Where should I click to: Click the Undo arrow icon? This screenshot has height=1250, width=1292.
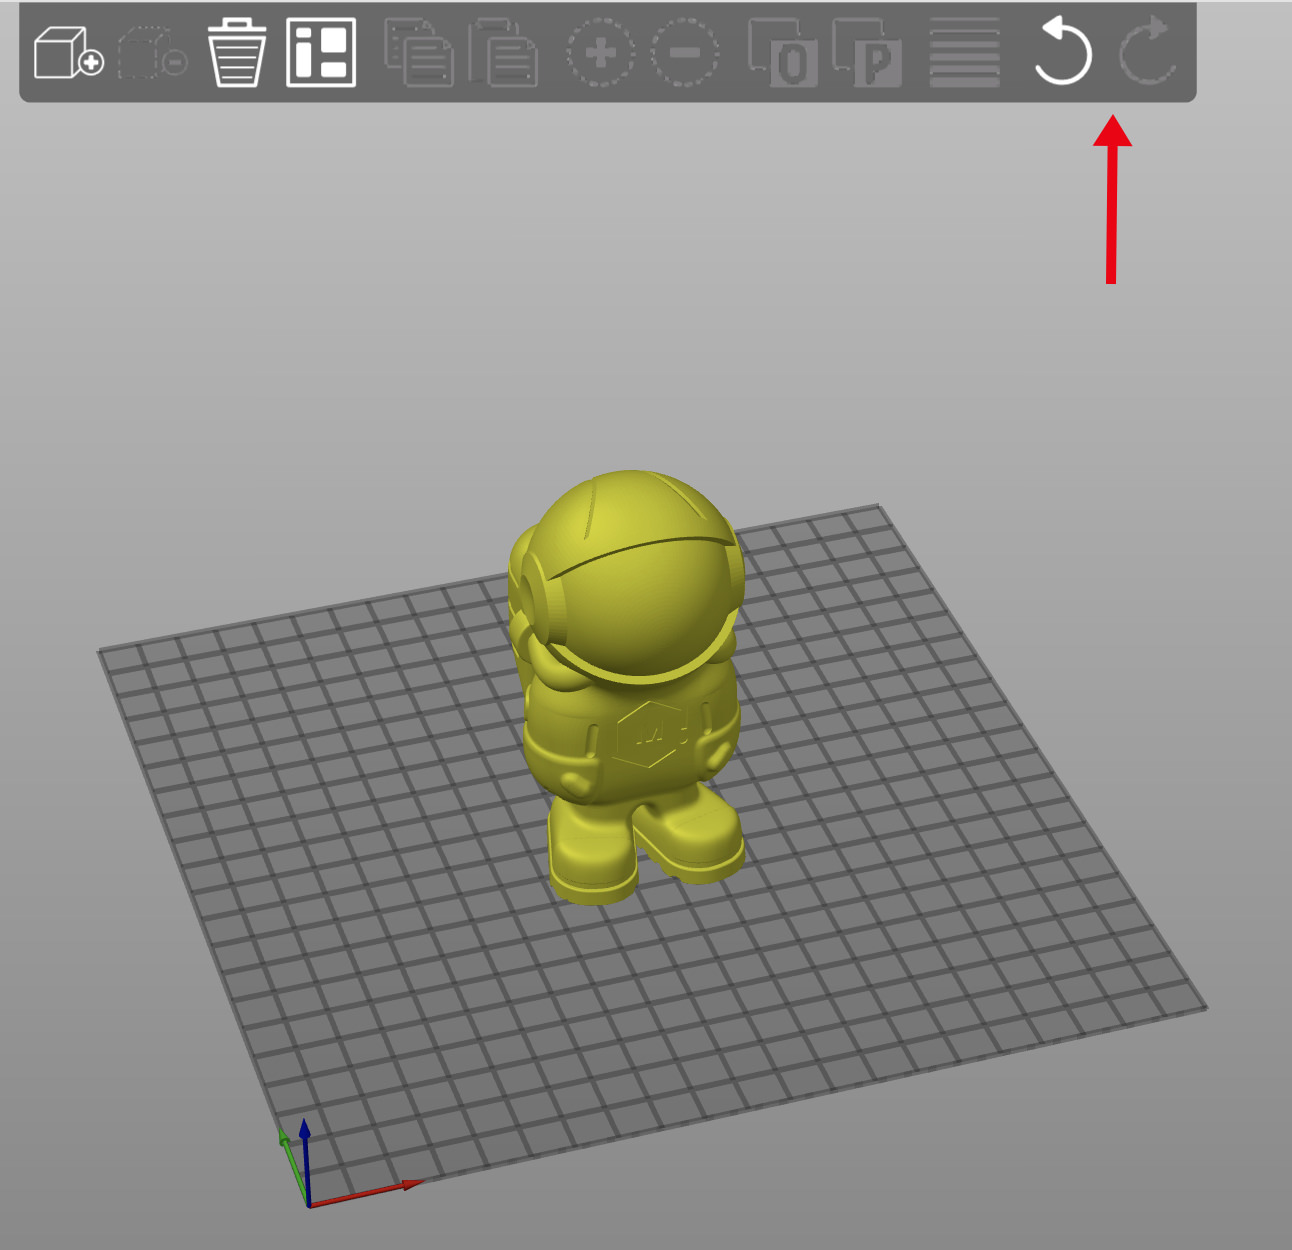click(1062, 50)
